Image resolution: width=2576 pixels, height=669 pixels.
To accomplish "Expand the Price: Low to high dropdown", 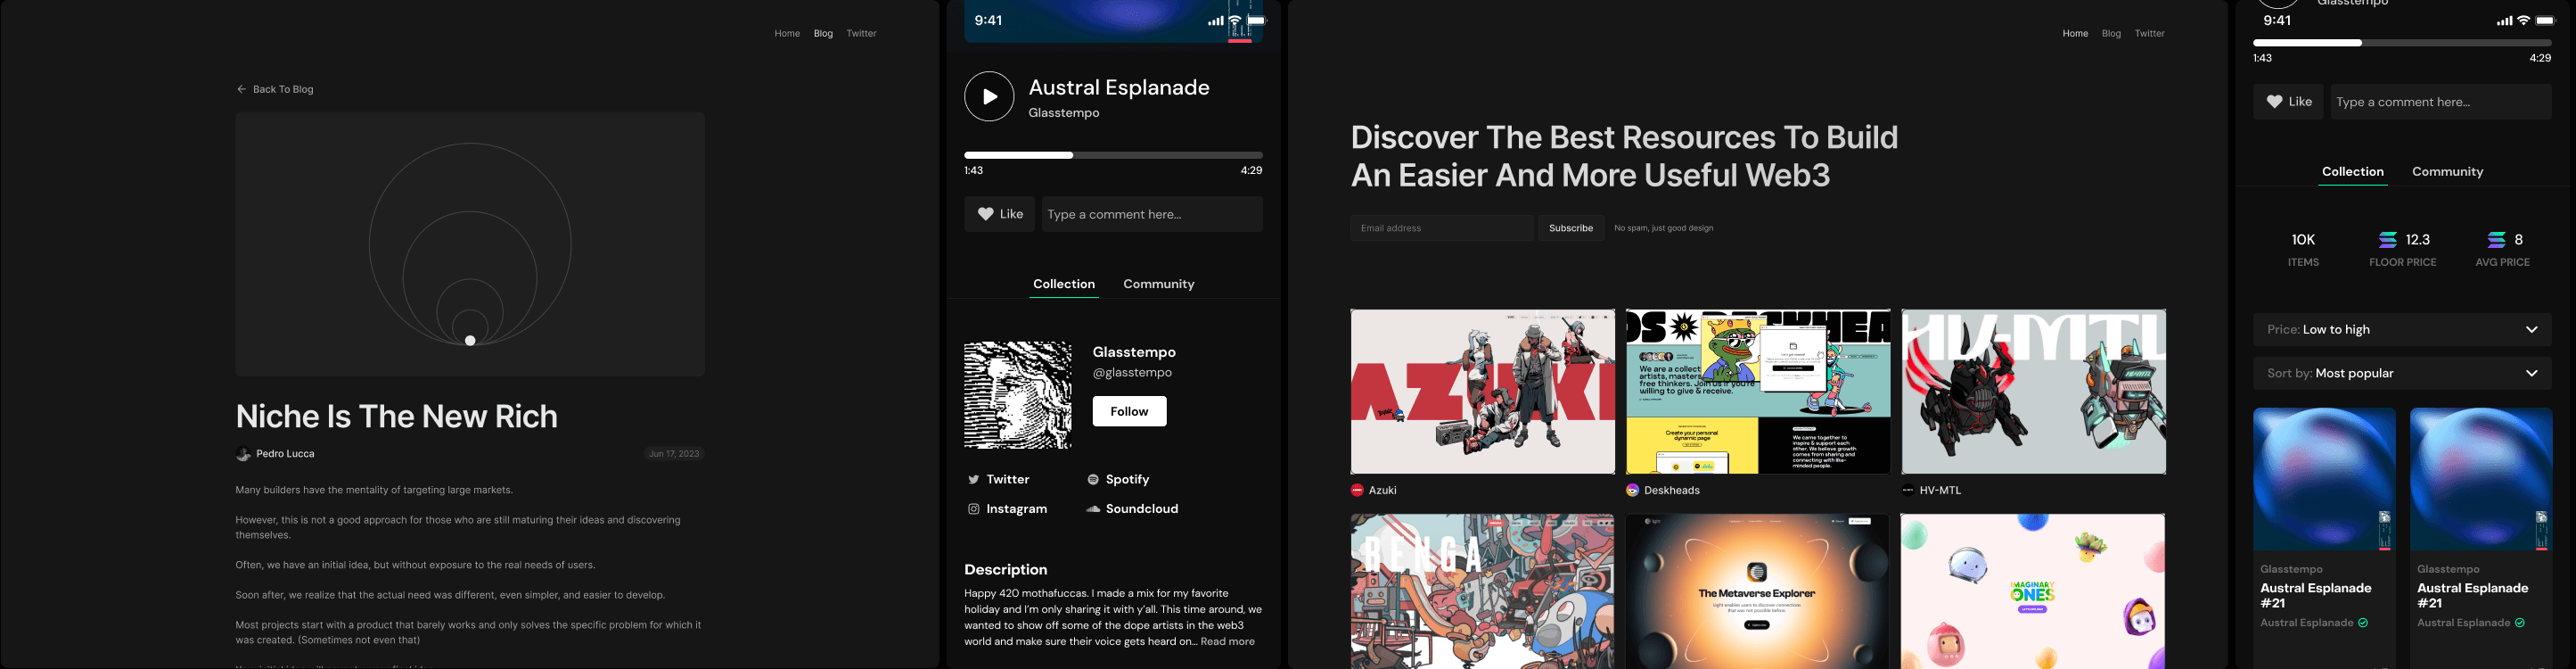I will [x=2401, y=329].
